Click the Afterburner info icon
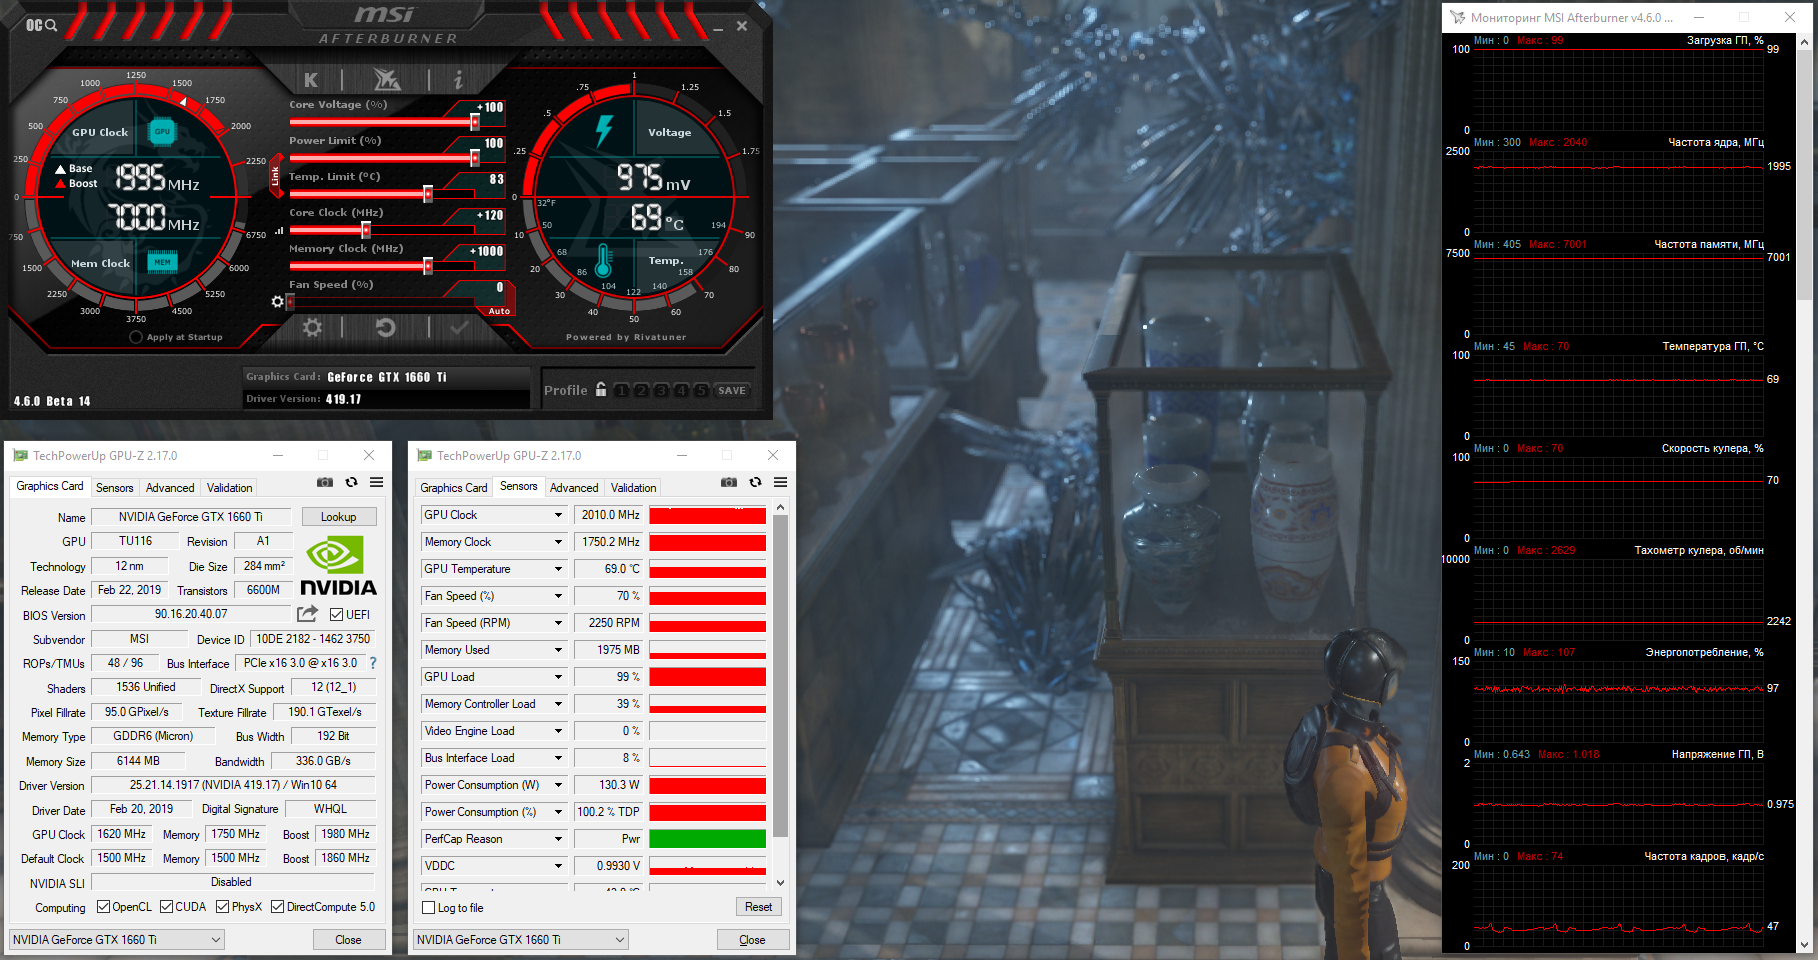 pos(458,80)
